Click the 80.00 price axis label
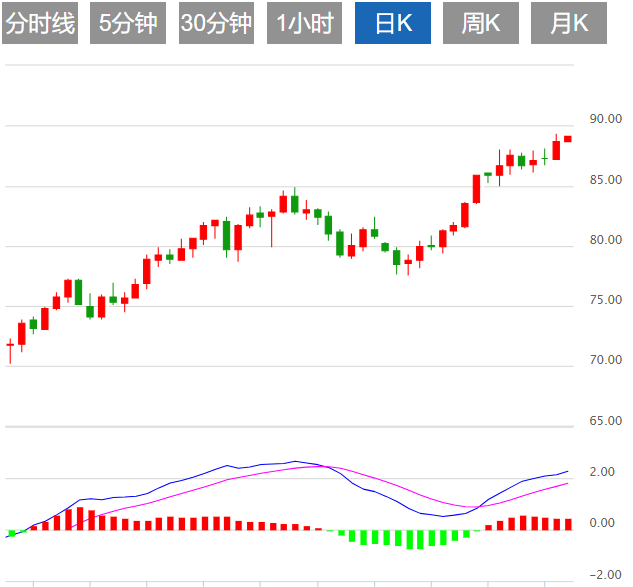 606,240
